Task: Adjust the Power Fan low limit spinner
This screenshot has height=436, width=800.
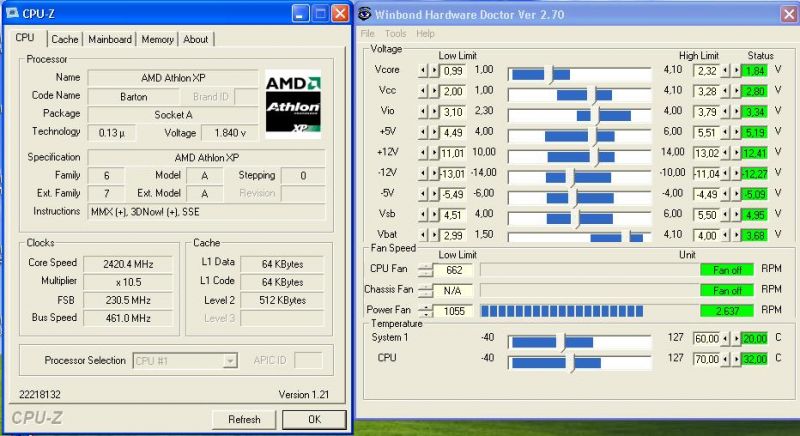Action: point(425,311)
